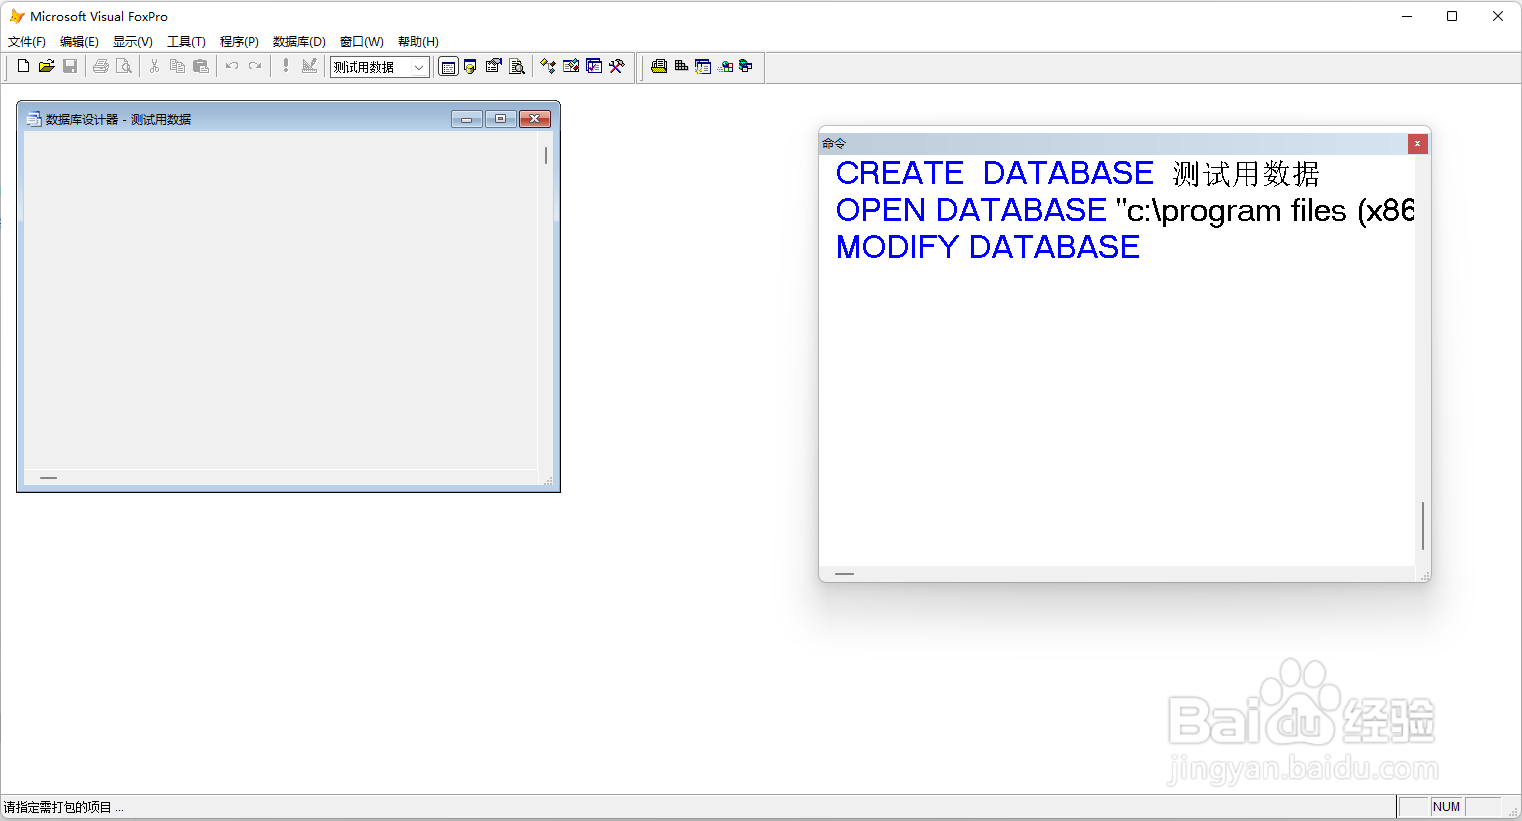The image size is (1522, 821).
Task: Close the 数据库设计器 window
Action: [535, 119]
